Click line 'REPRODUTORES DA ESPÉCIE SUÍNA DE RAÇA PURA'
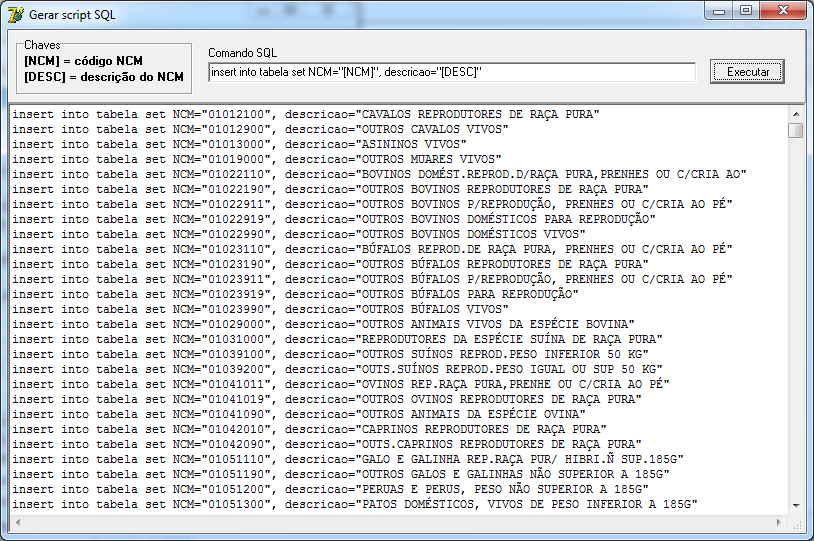The image size is (814, 541). point(337,340)
